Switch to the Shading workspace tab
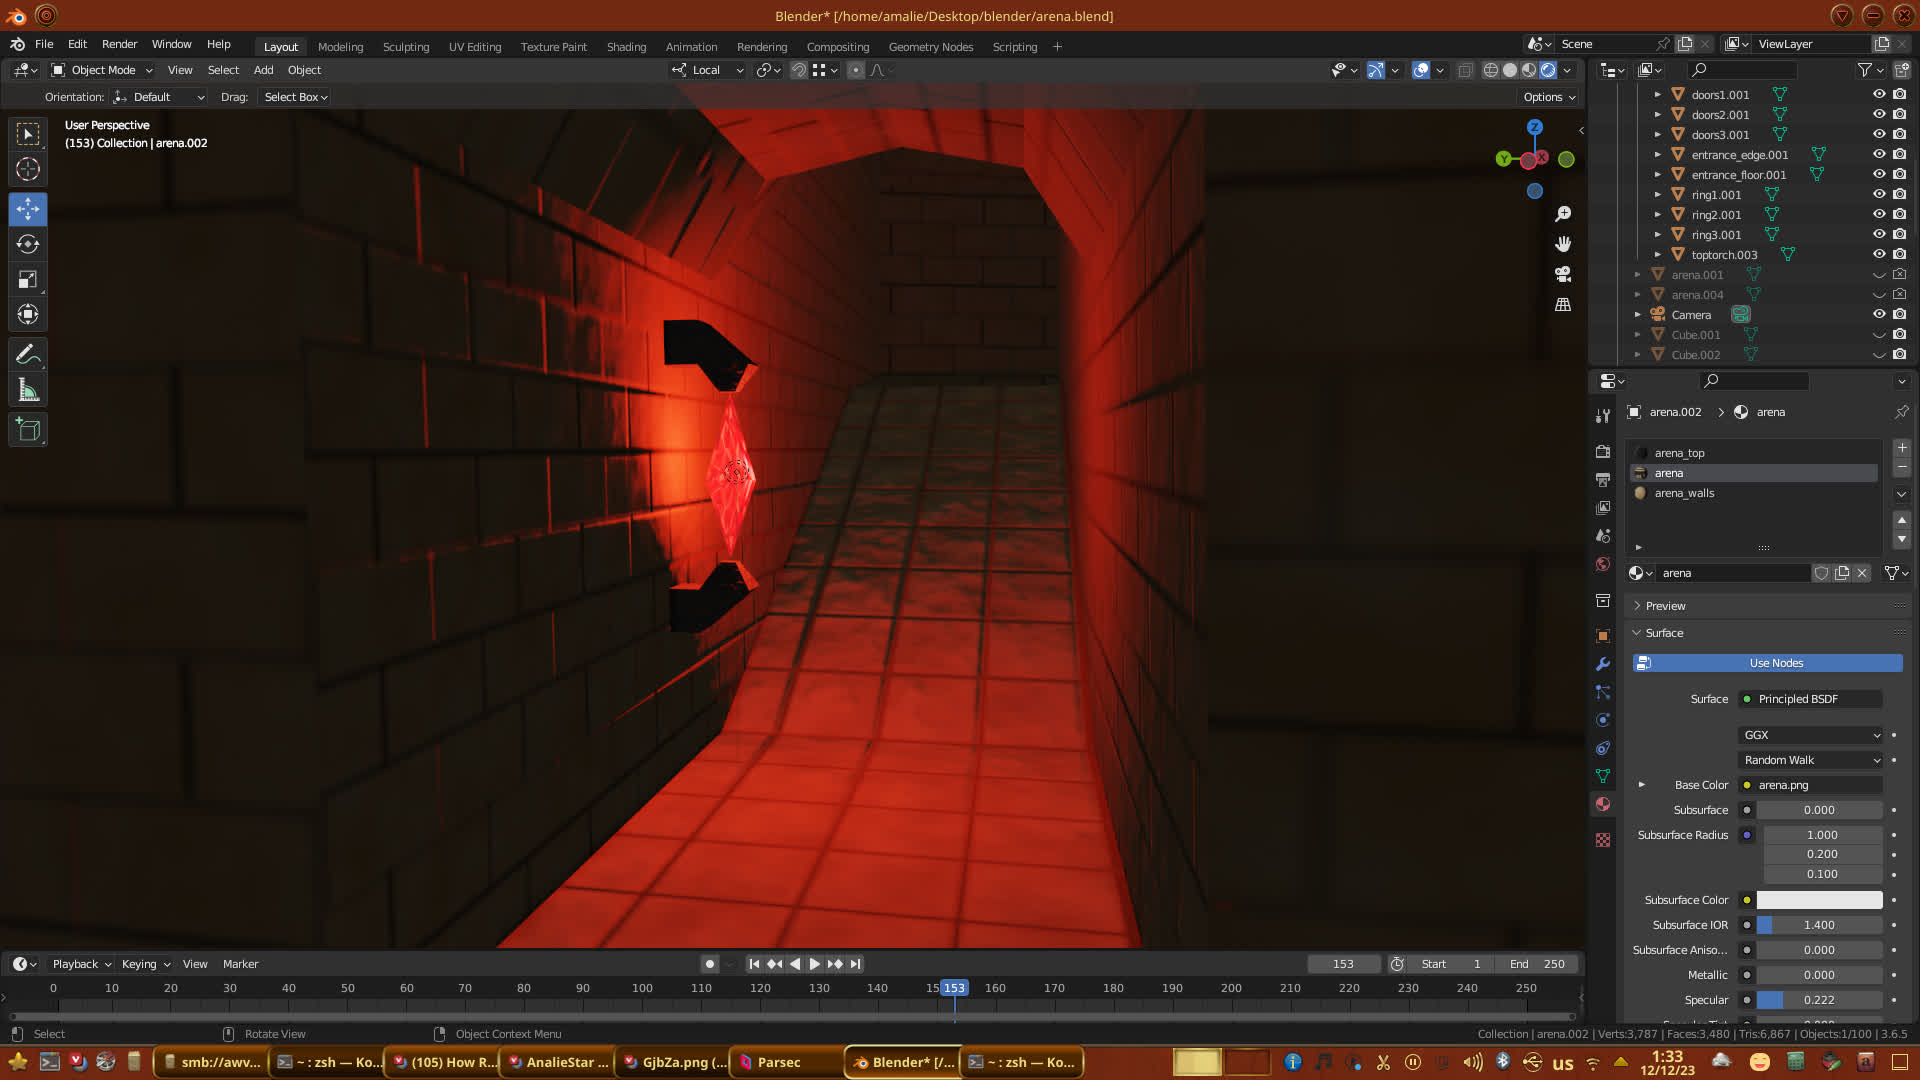 626,47
